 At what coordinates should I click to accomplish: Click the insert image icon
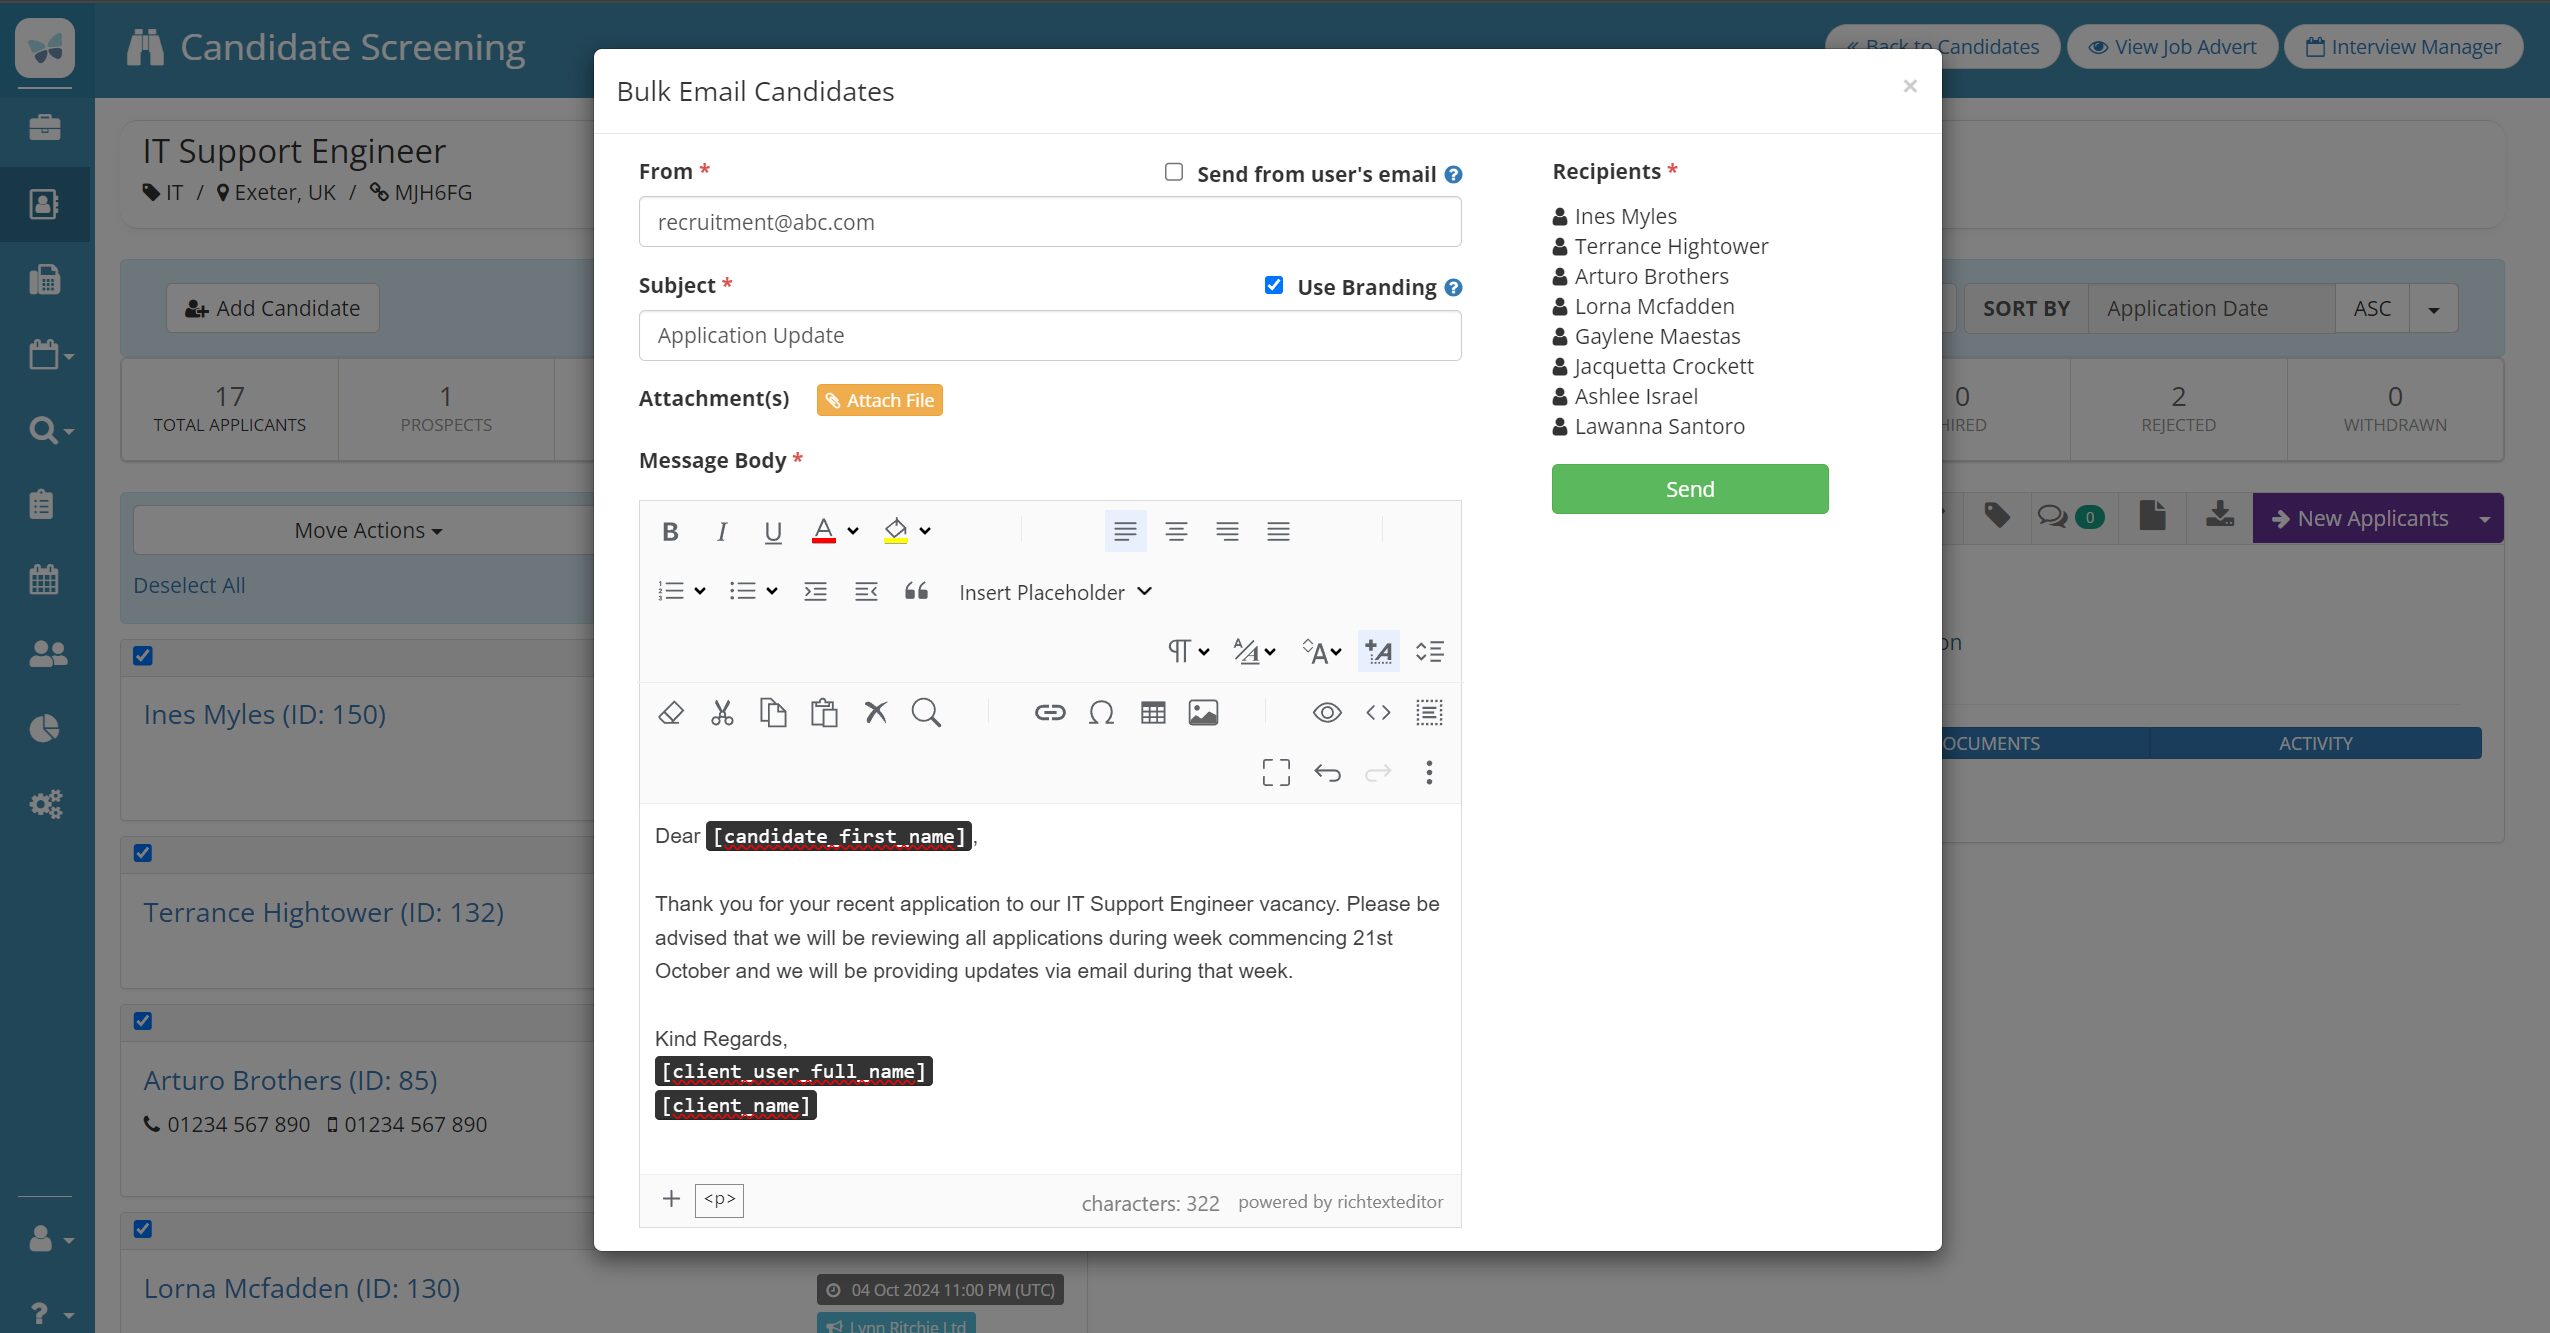[1202, 713]
